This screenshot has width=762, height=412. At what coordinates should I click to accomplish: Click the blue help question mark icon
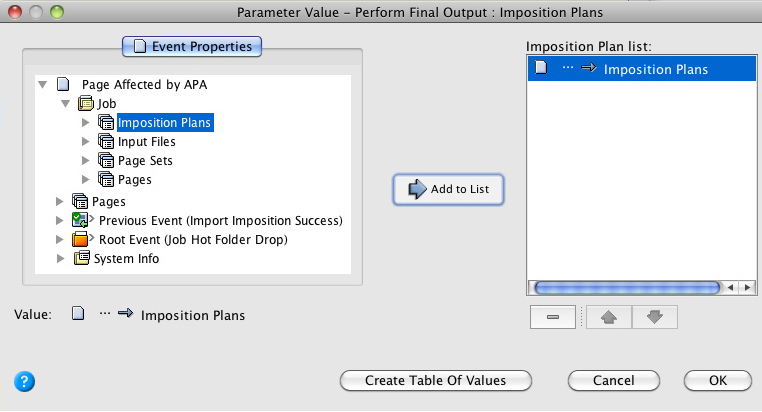point(24,381)
